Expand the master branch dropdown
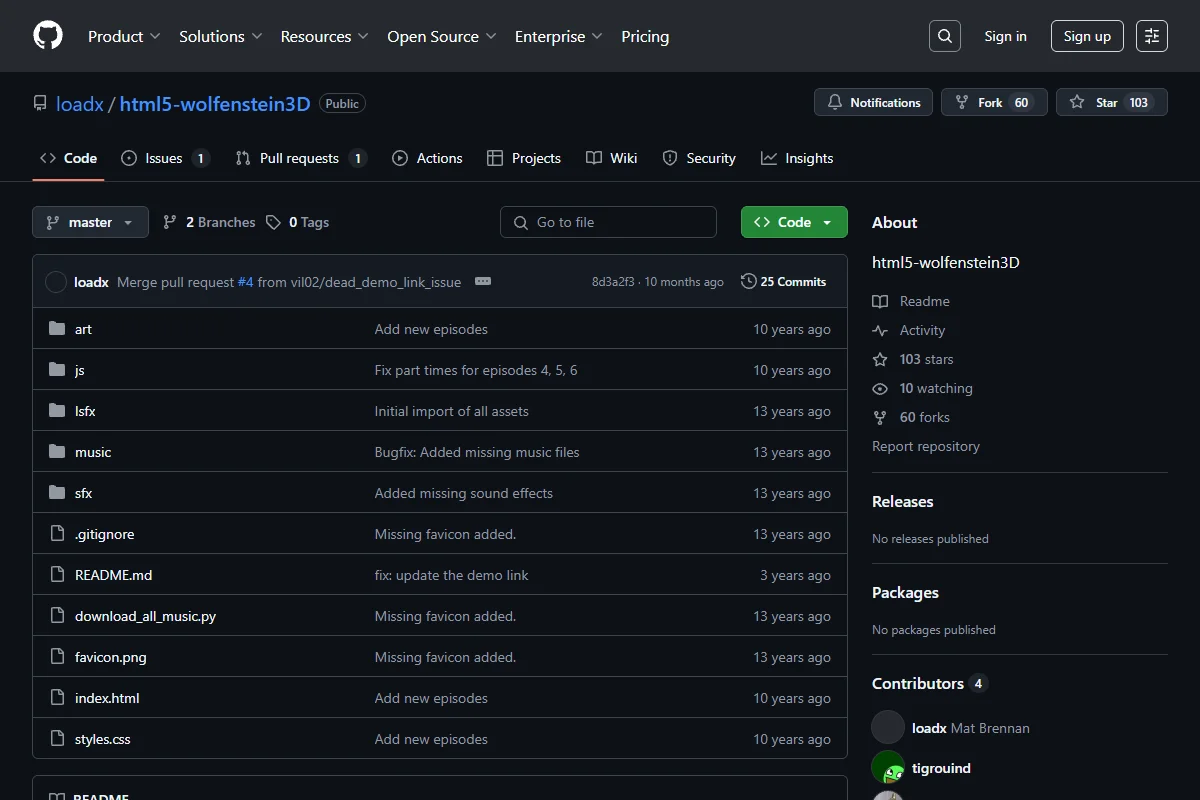The image size is (1200, 800). [90, 222]
